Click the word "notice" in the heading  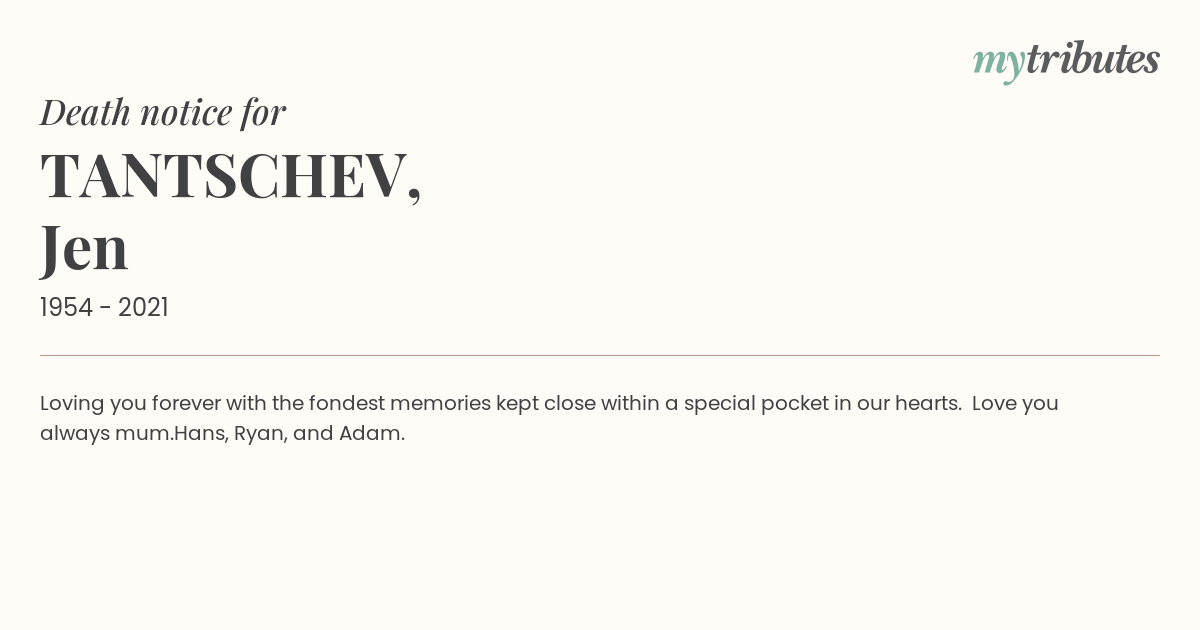point(186,112)
